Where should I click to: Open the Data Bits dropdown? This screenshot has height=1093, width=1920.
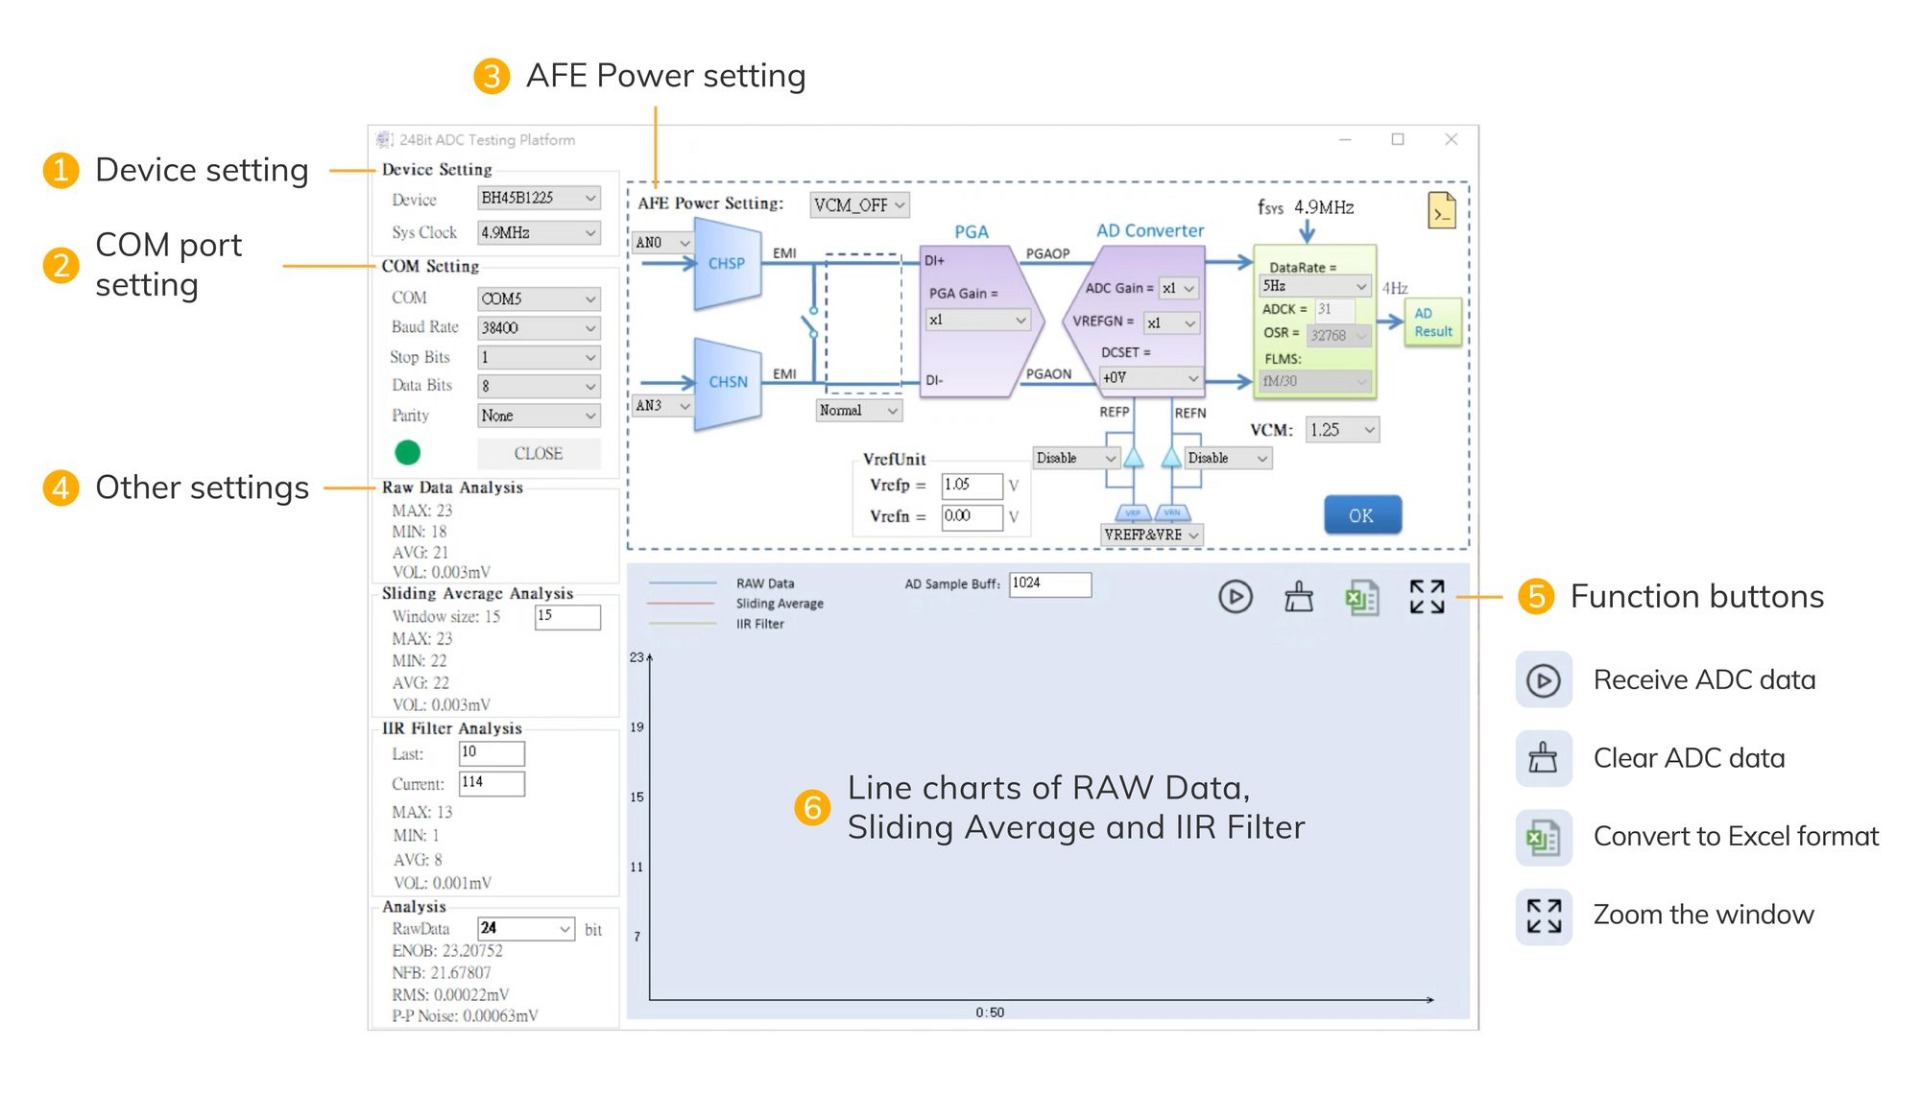coord(538,386)
